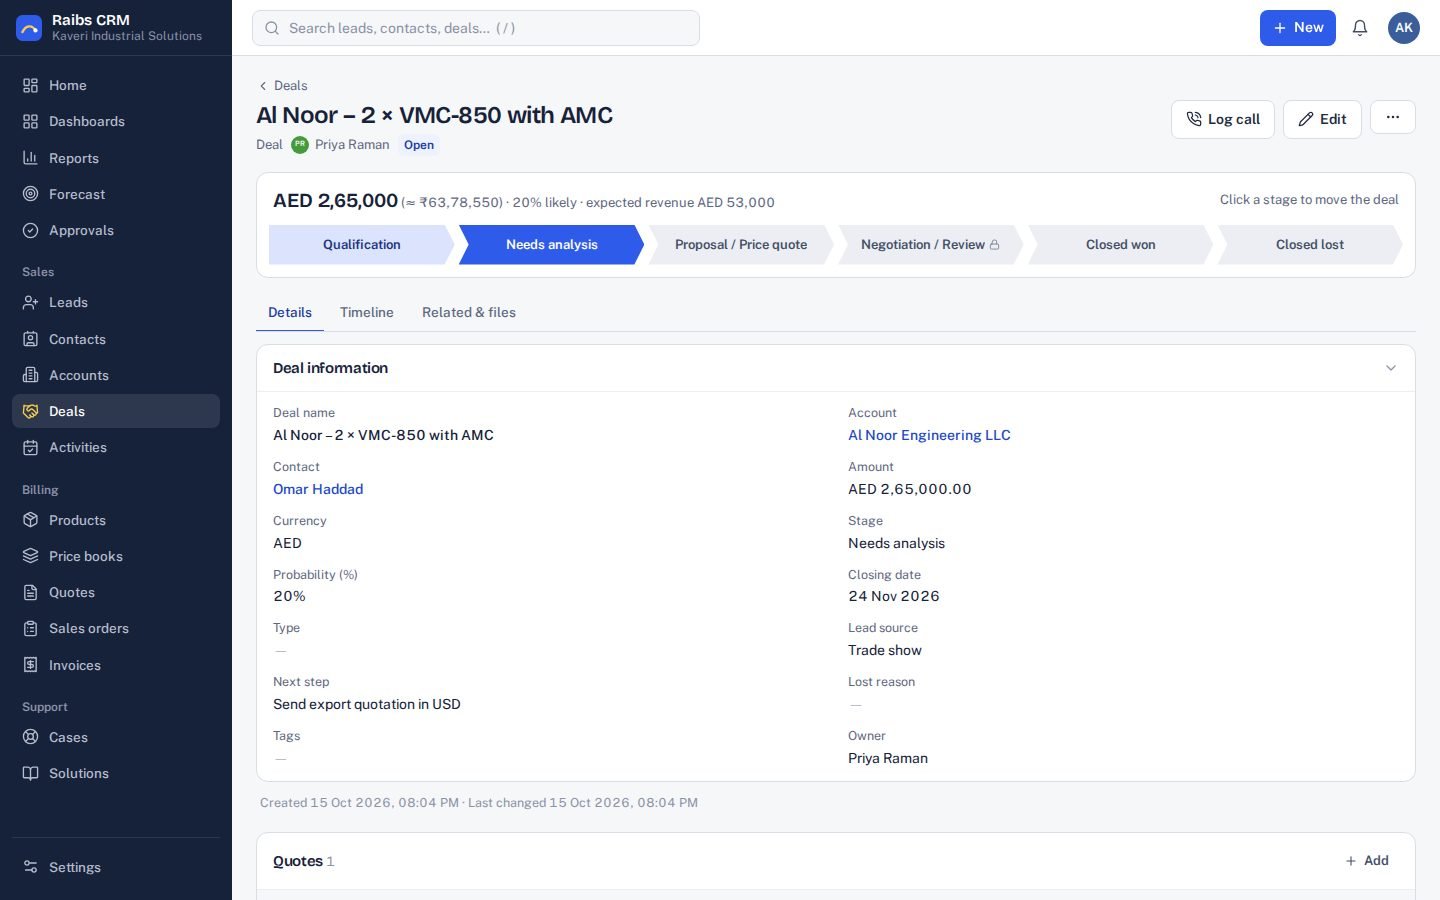Open the Al Noor Engineering LLC account link
Screen dimensions: 1440x900
click(x=929, y=435)
